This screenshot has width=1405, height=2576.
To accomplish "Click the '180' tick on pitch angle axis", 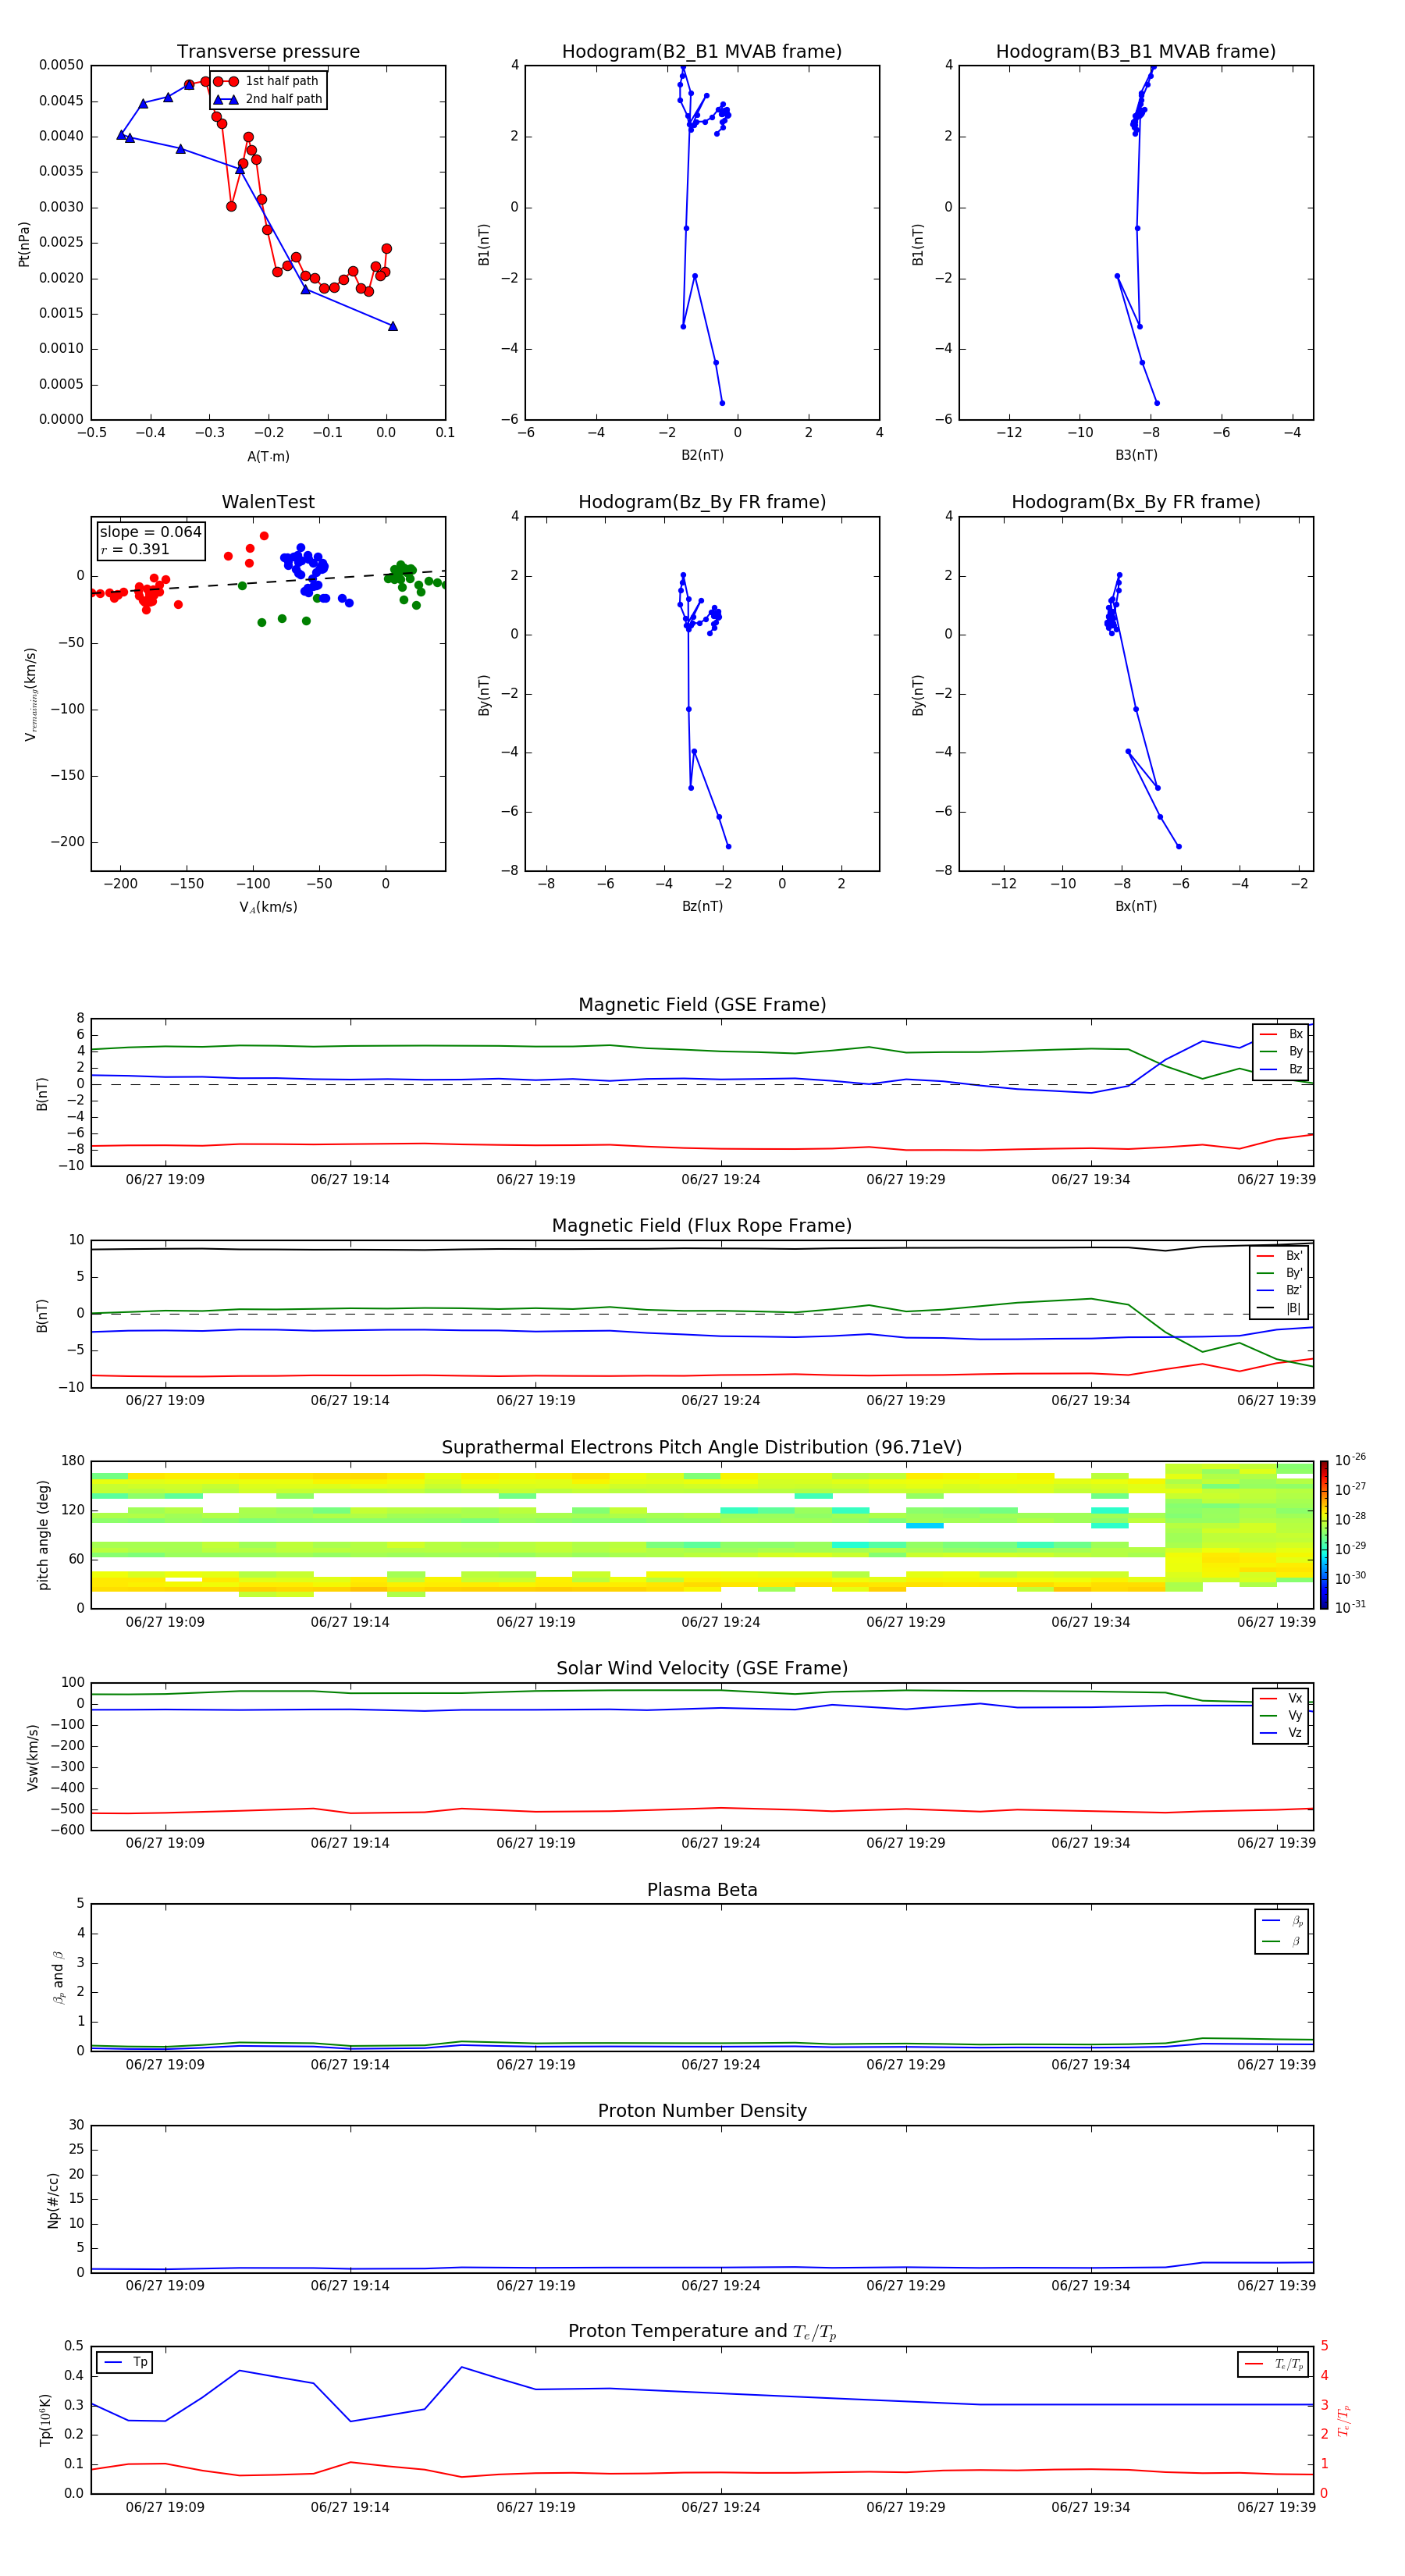I will tap(73, 1461).
